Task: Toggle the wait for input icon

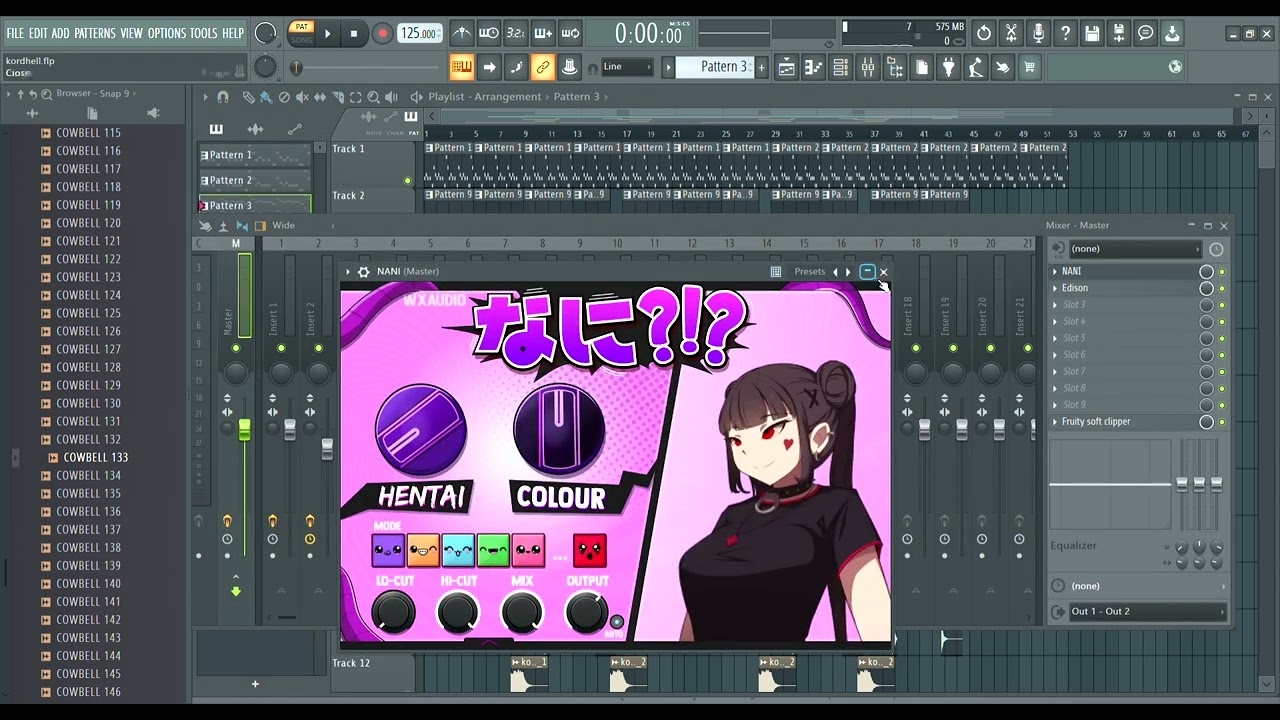Action: [488, 33]
